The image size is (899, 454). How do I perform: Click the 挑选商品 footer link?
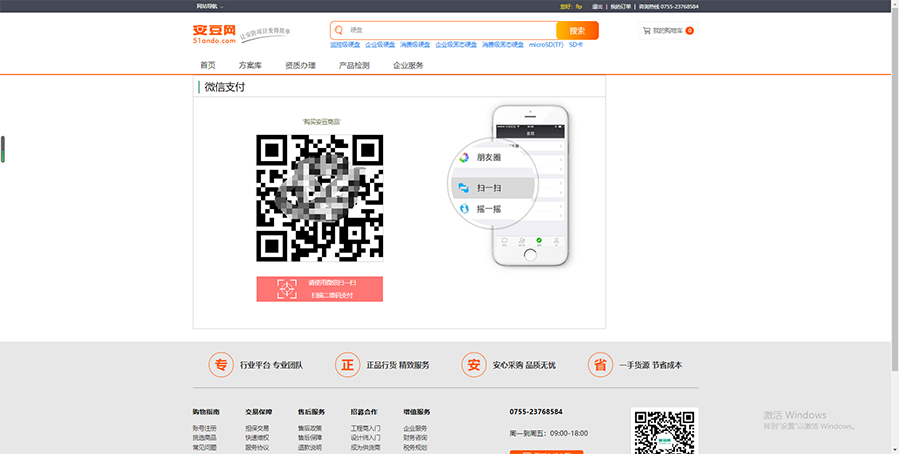(x=205, y=438)
